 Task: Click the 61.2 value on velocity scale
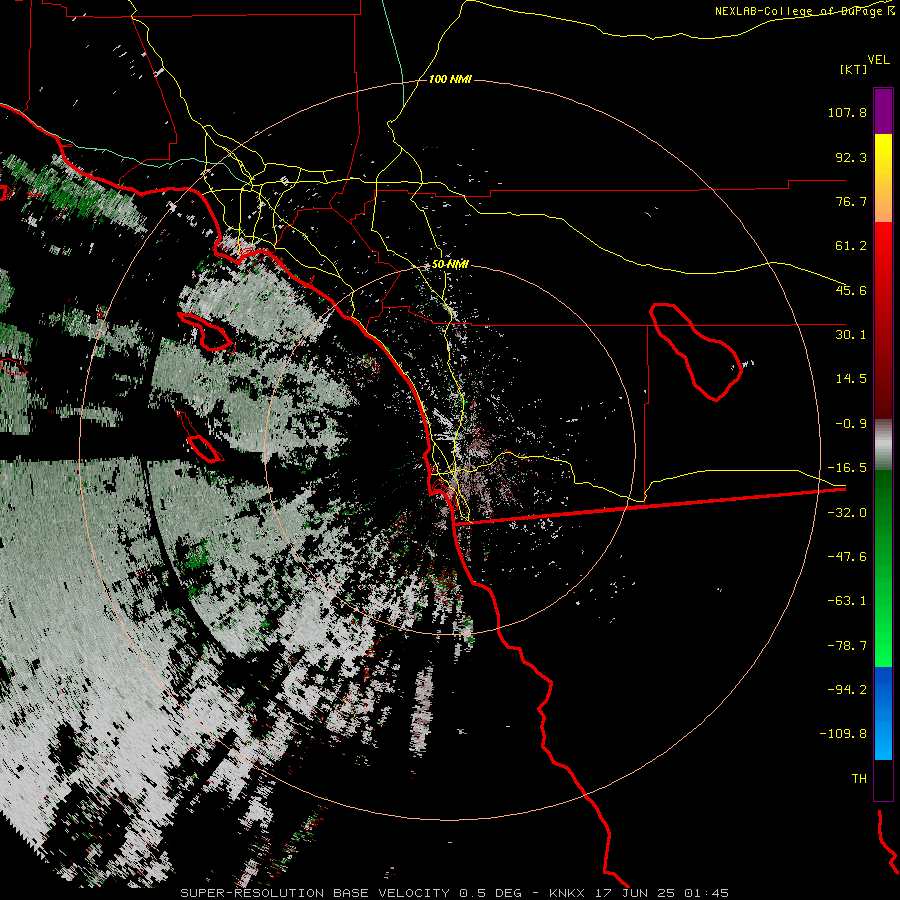point(851,246)
